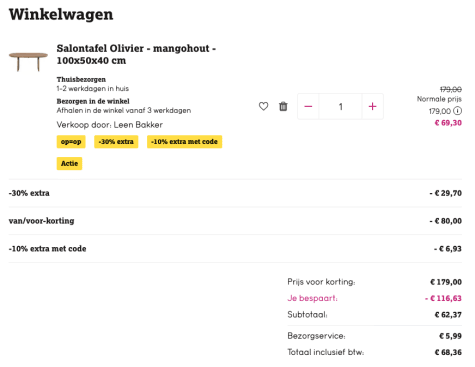Open the Salontafel Olivier mangohout product title
The height and width of the screenshot is (367, 475).
(136, 54)
